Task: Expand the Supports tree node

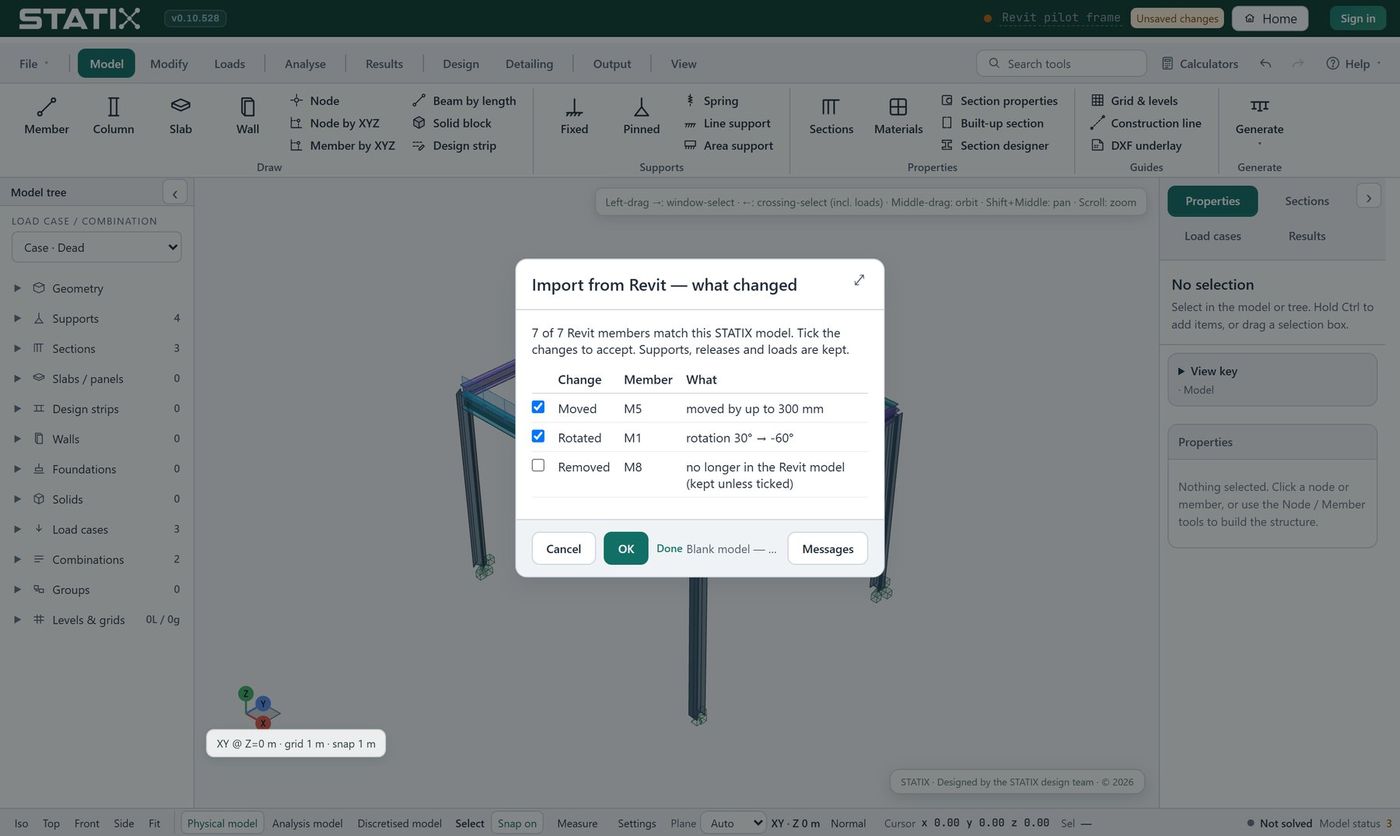Action: tap(17, 318)
